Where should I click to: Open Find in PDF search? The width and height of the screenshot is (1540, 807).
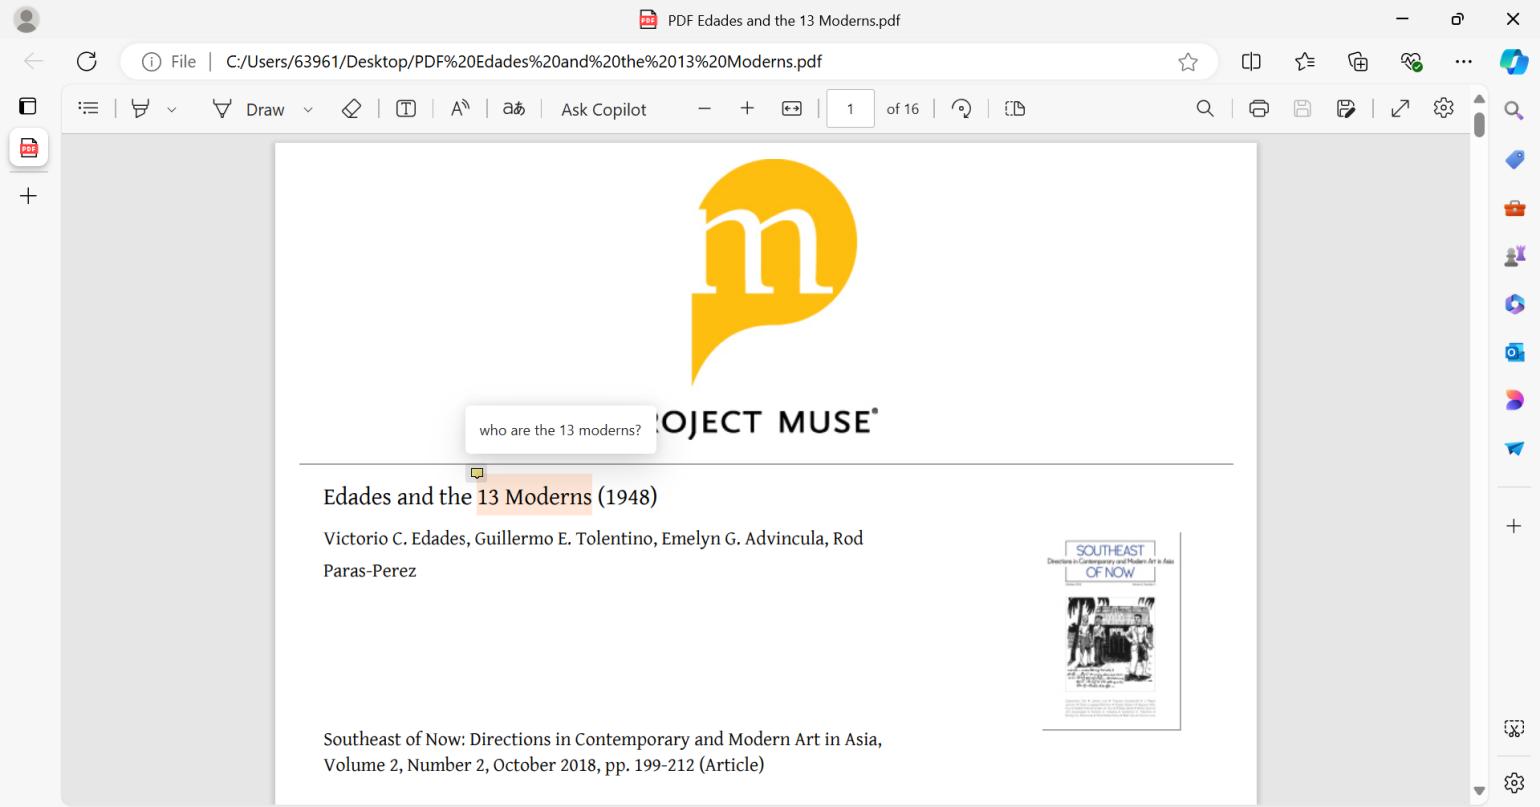1206,109
